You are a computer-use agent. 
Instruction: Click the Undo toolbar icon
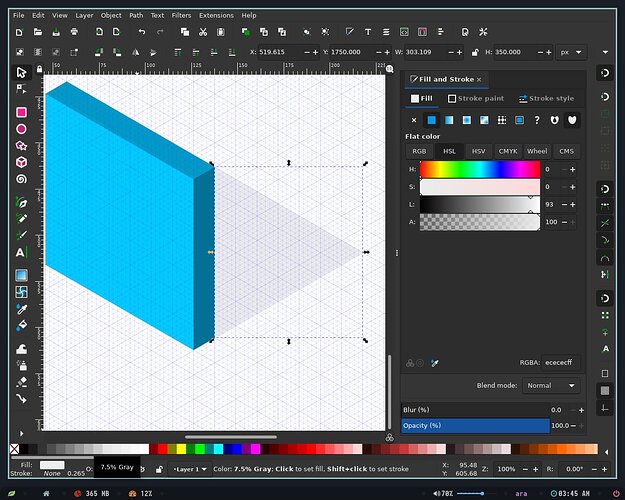click(x=142, y=32)
